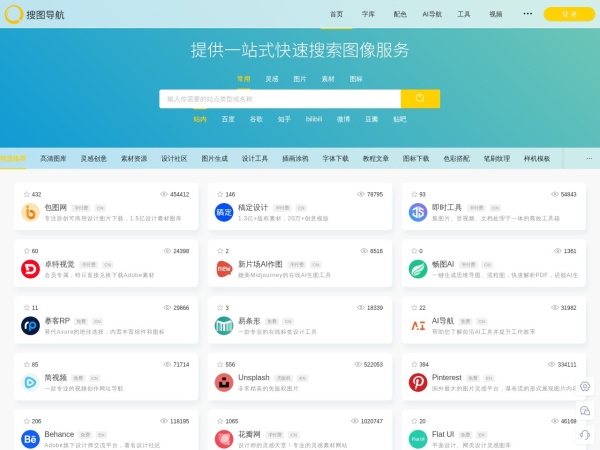Select the 灵感创意 category tab
600x450 pixels.
(93, 158)
